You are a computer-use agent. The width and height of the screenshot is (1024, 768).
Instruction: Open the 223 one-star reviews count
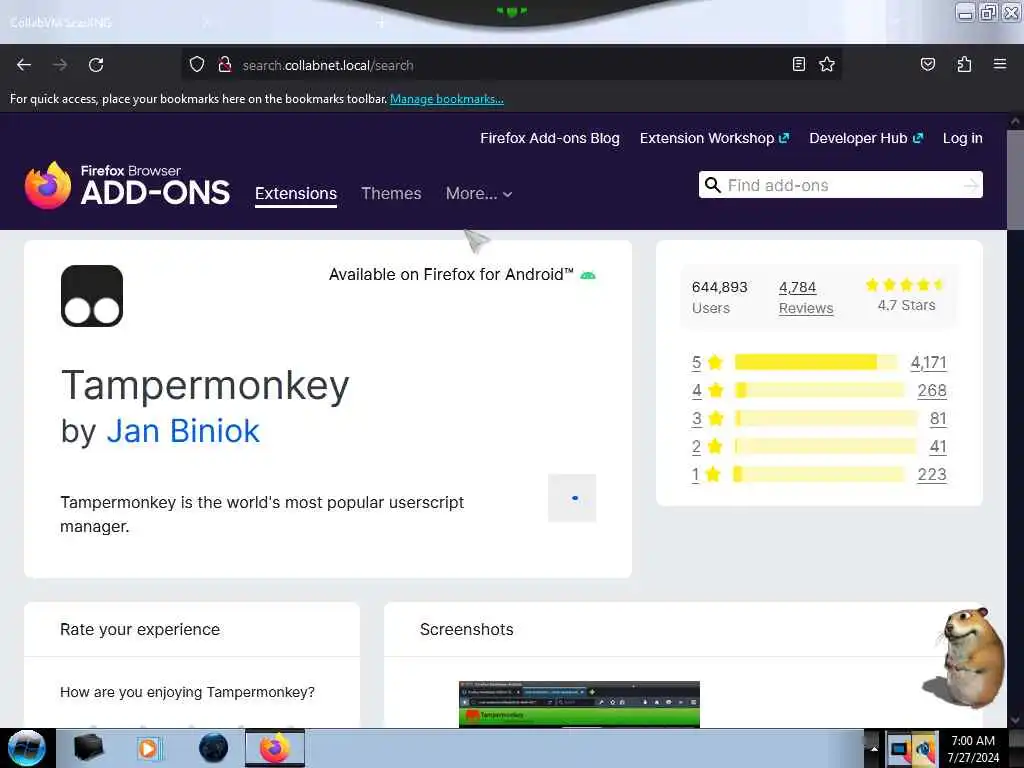932,474
